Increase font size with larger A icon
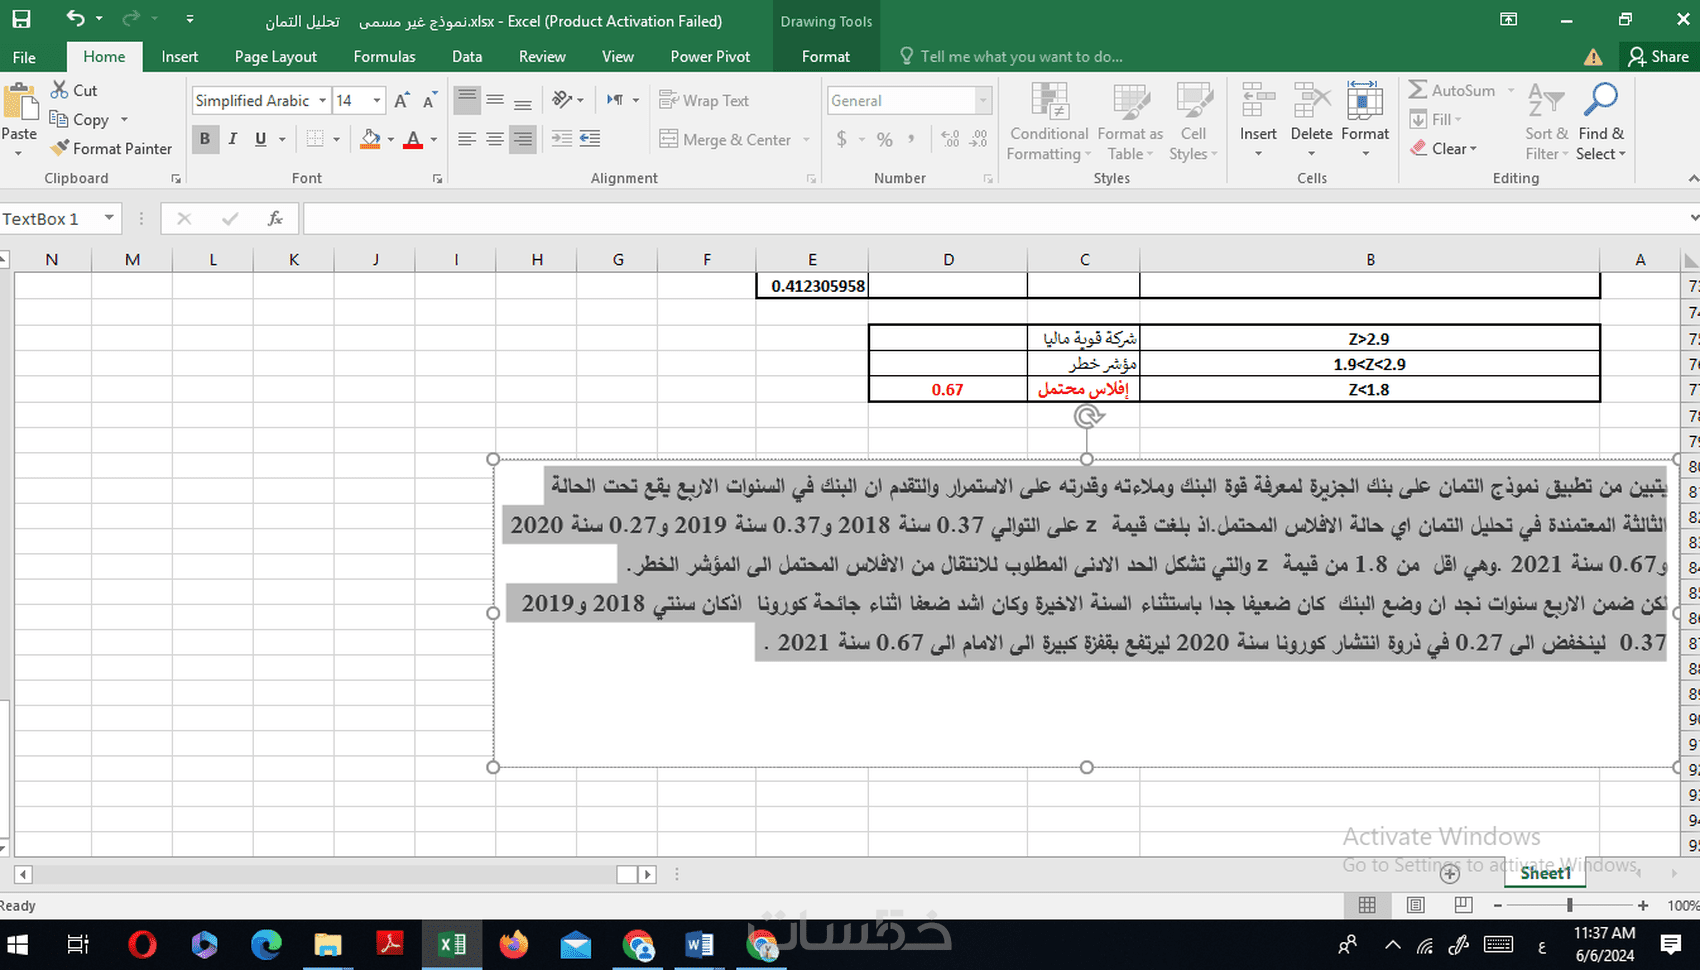 [x=402, y=100]
